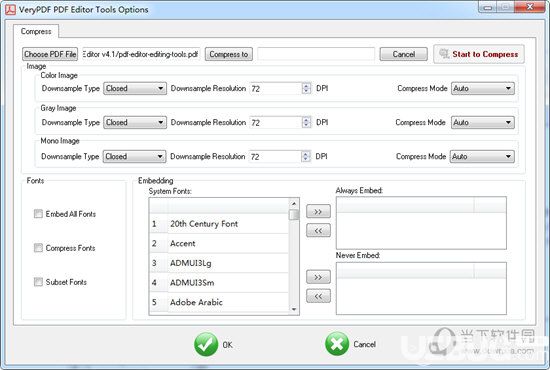Click System Fonts scrollbar down arrow

(x=294, y=309)
